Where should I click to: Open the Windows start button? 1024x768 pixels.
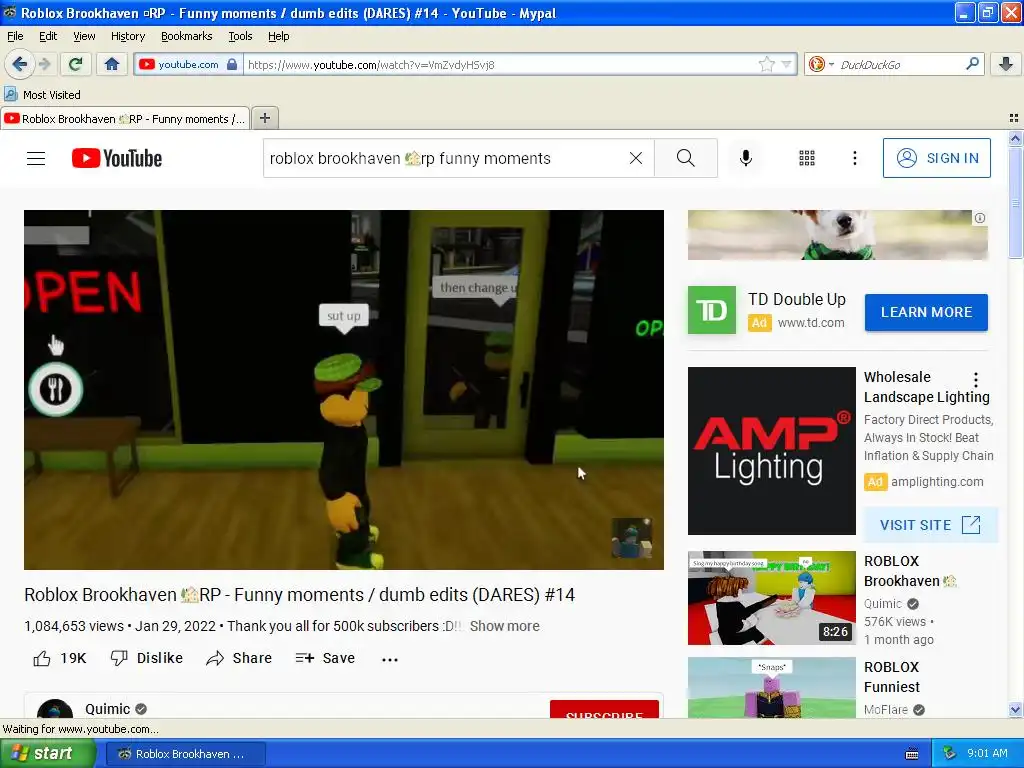click(x=47, y=753)
